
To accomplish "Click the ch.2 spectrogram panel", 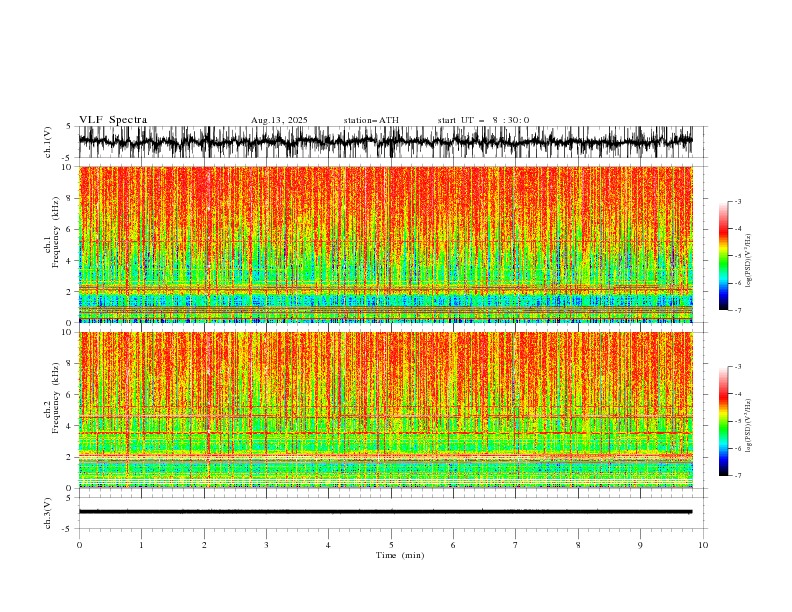I will [x=385, y=410].
